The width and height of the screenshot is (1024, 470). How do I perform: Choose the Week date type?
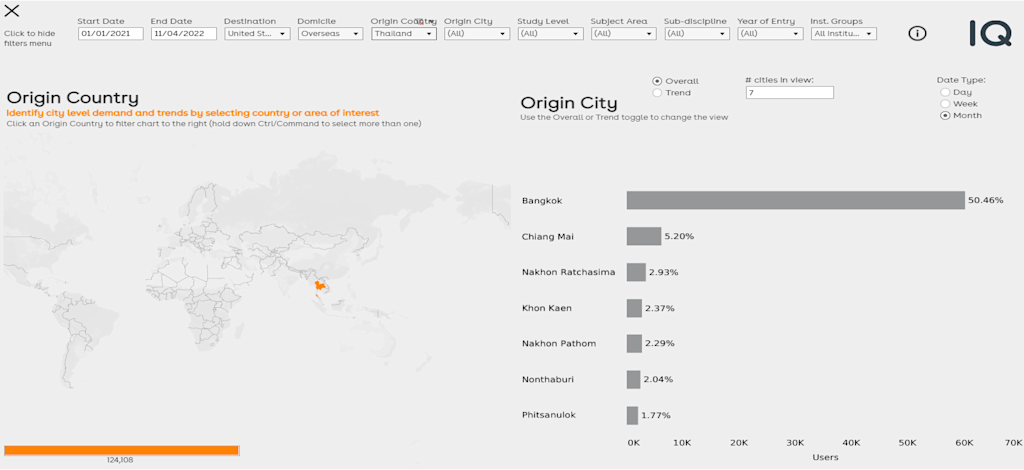click(944, 104)
